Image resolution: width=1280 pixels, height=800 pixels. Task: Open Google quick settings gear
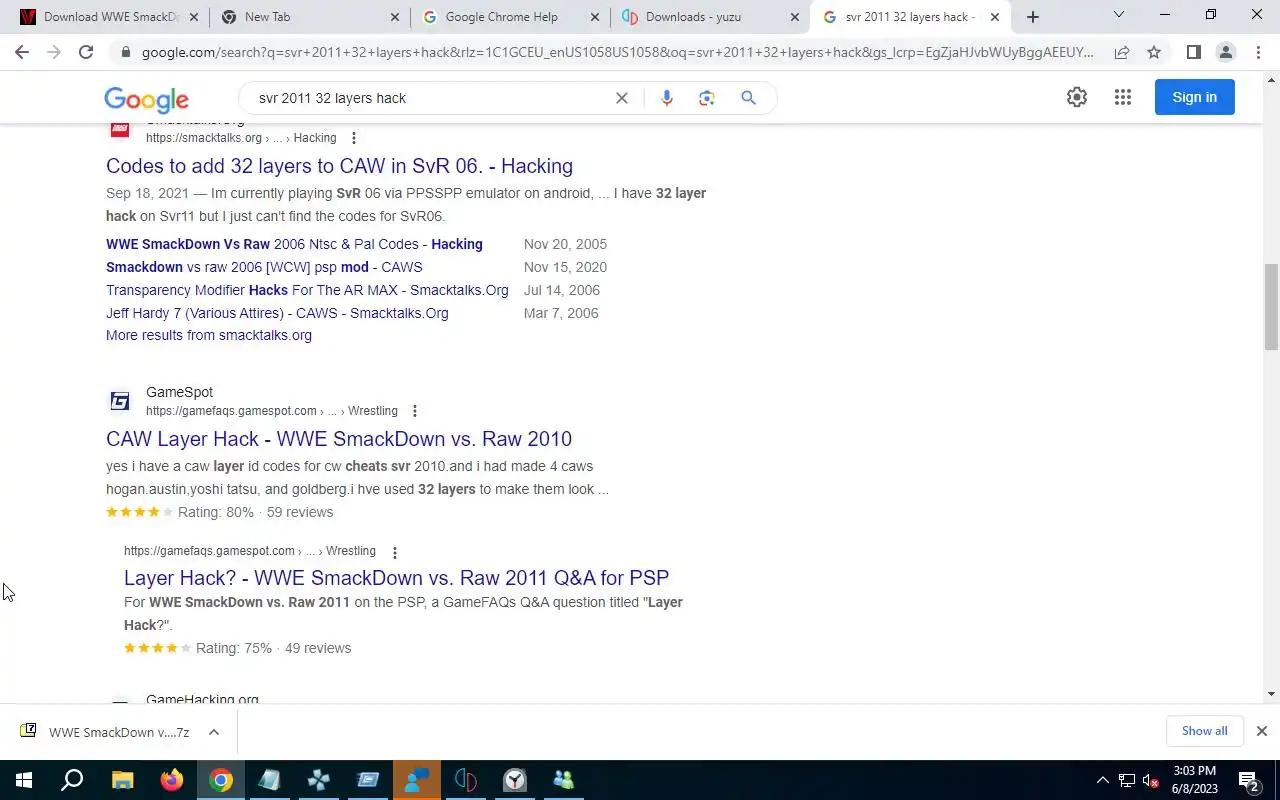pyautogui.click(x=1077, y=97)
